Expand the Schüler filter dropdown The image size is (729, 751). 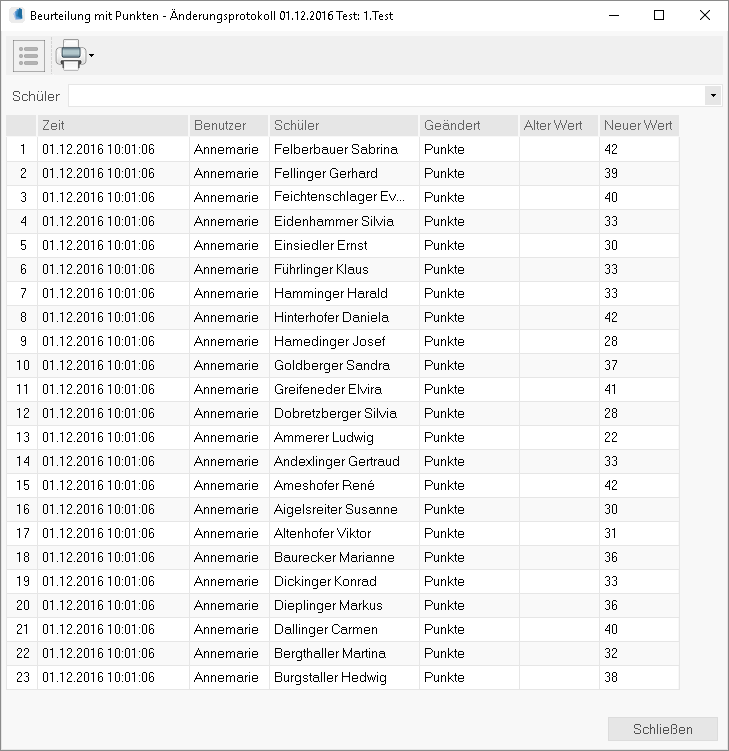(713, 96)
